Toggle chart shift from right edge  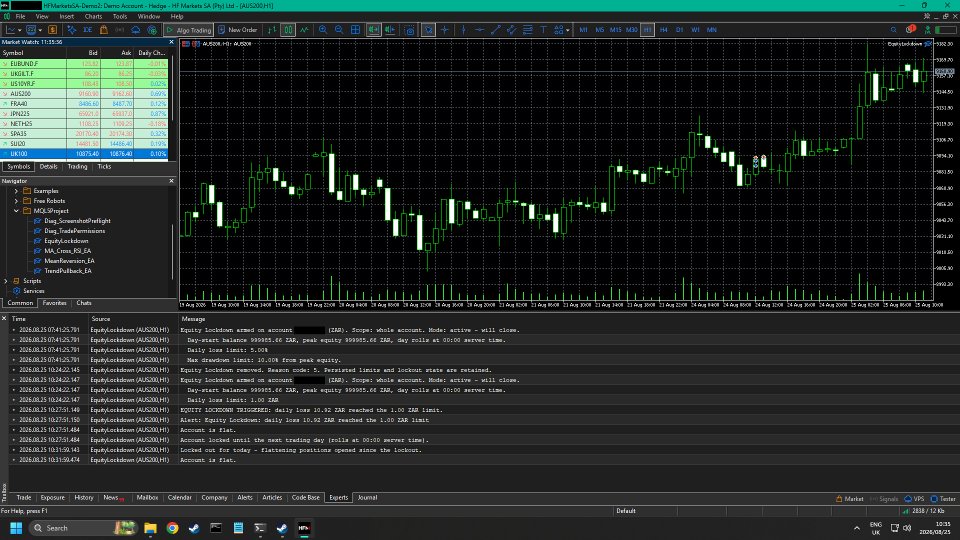(x=389, y=29)
